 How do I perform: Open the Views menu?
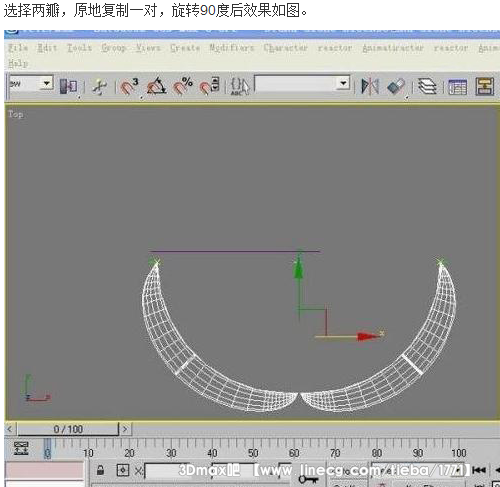pos(148,48)
